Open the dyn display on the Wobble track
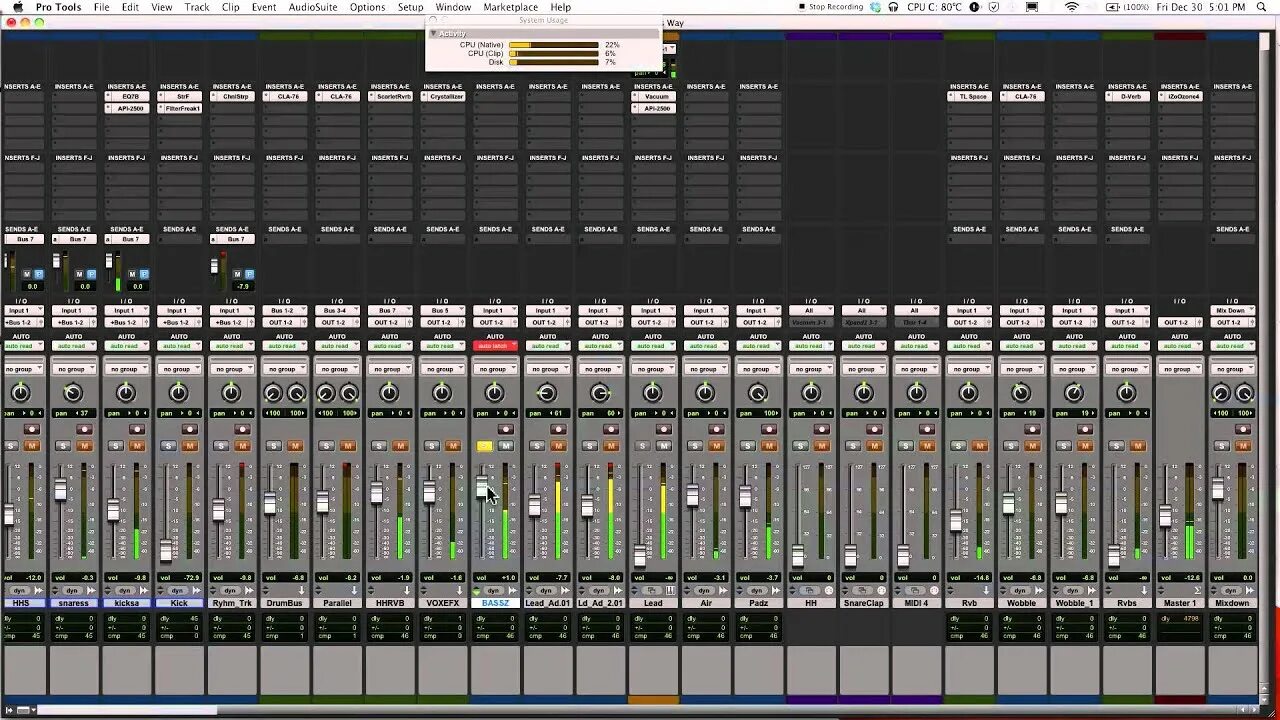Image resolution: width=1280 pixels, height=720 pixels. (x=1021, y=590)
